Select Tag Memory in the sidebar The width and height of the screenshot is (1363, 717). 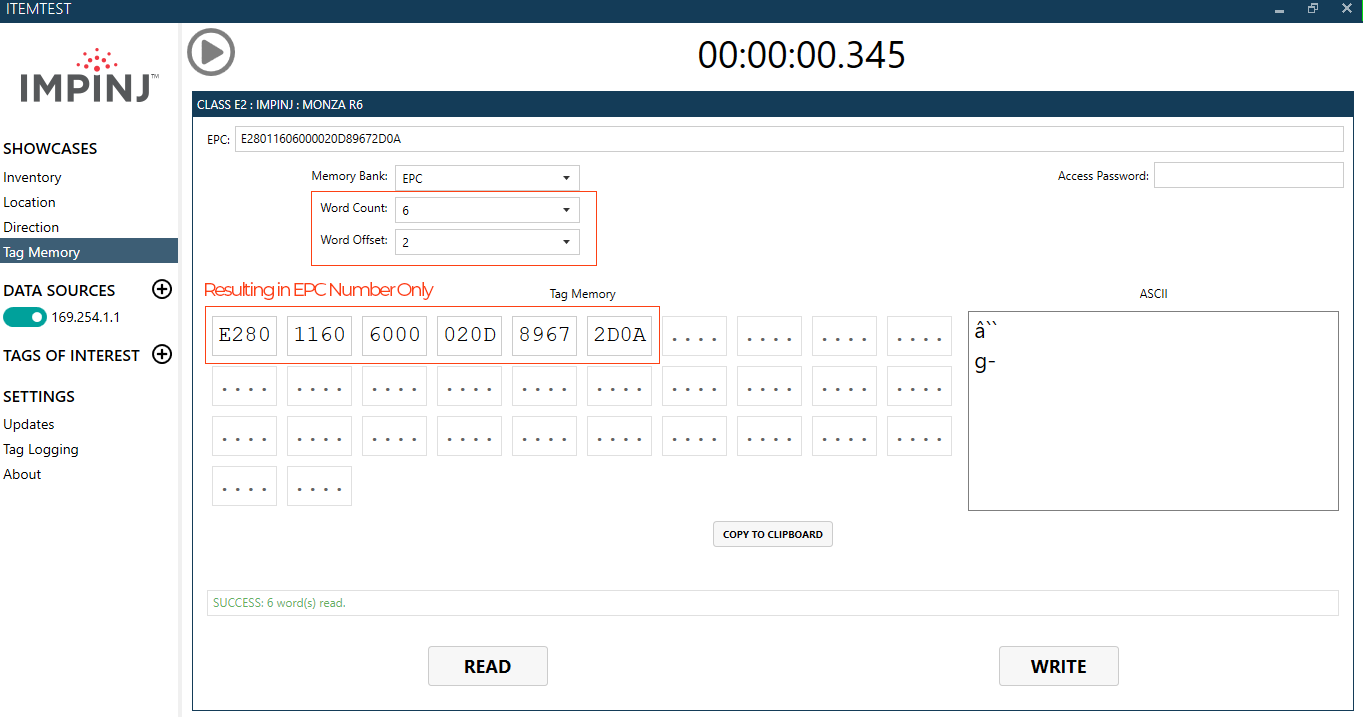[x=89, y=252]
